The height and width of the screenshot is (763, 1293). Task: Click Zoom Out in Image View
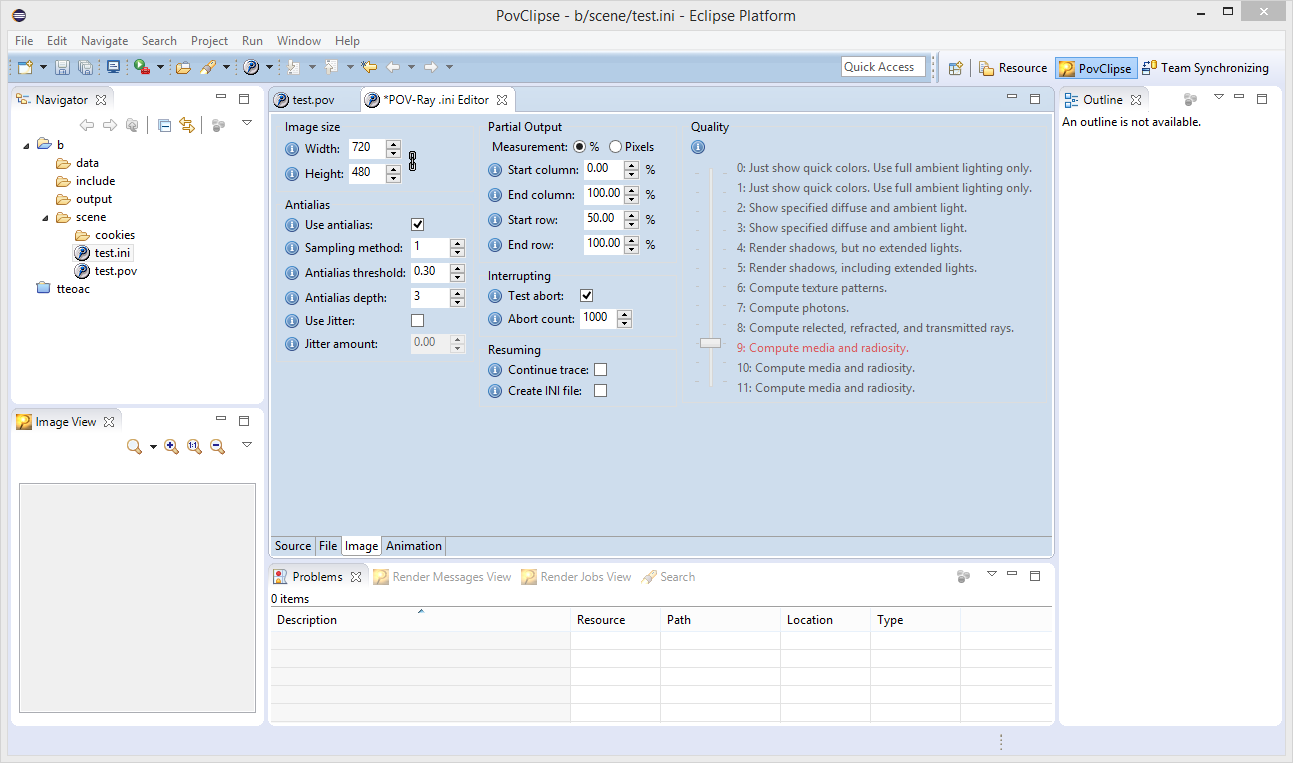click(216, 447)
